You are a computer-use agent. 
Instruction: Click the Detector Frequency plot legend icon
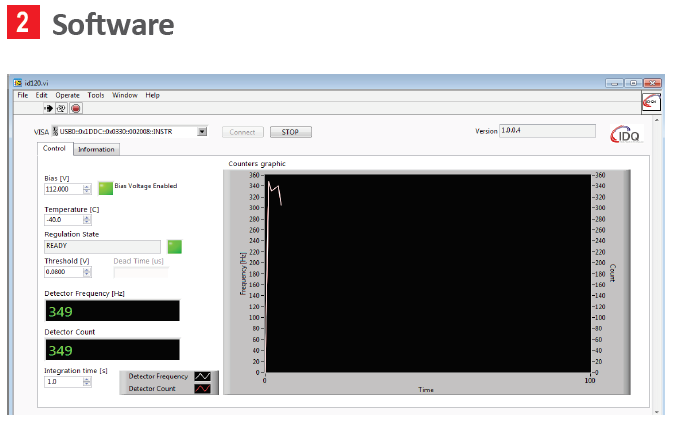click(202, 376)
